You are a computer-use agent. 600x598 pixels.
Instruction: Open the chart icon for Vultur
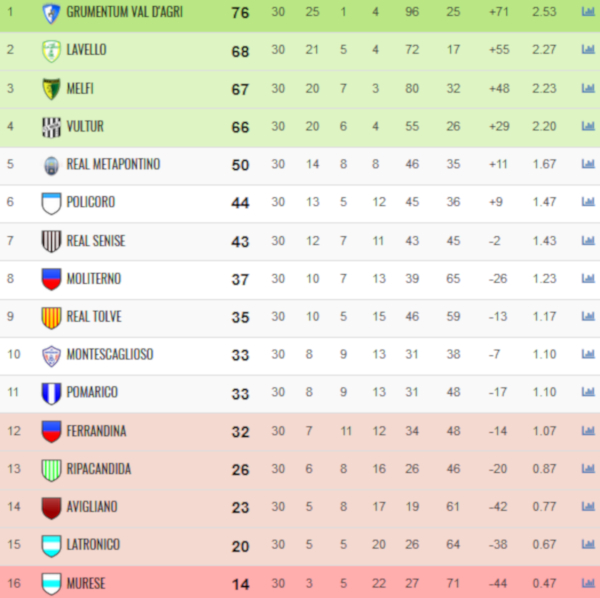pos(588,126)
